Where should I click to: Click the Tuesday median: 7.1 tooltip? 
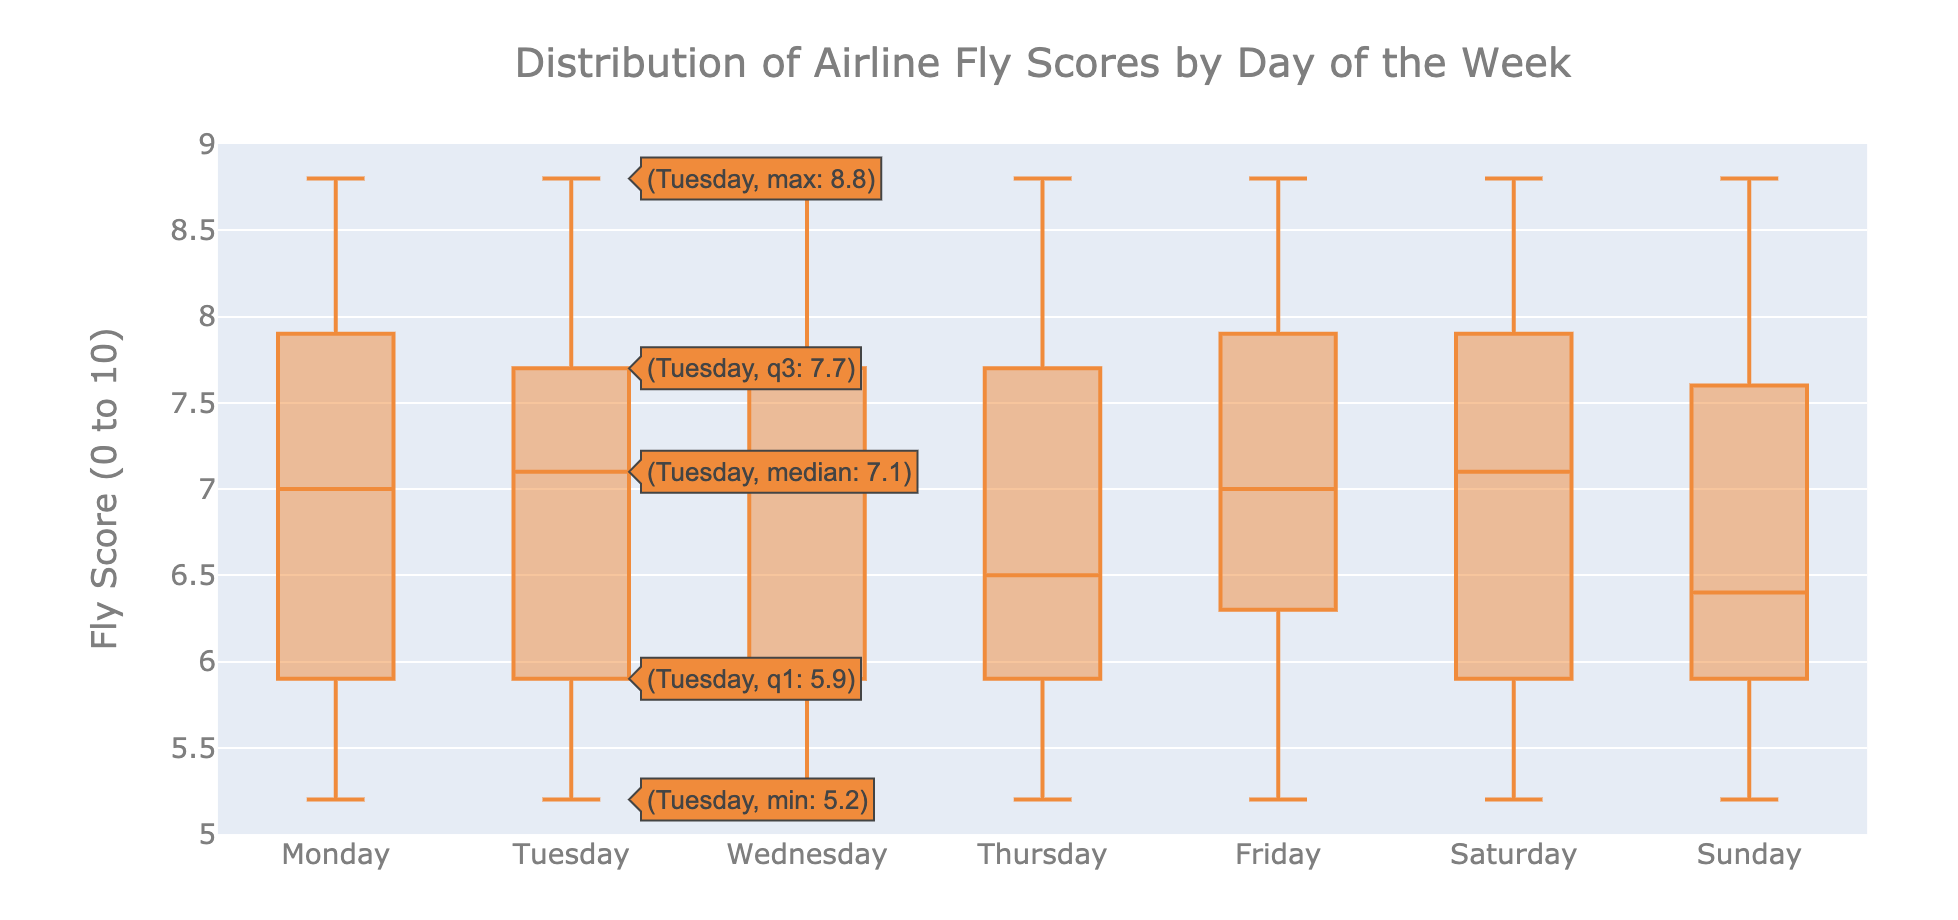[779, 472]
